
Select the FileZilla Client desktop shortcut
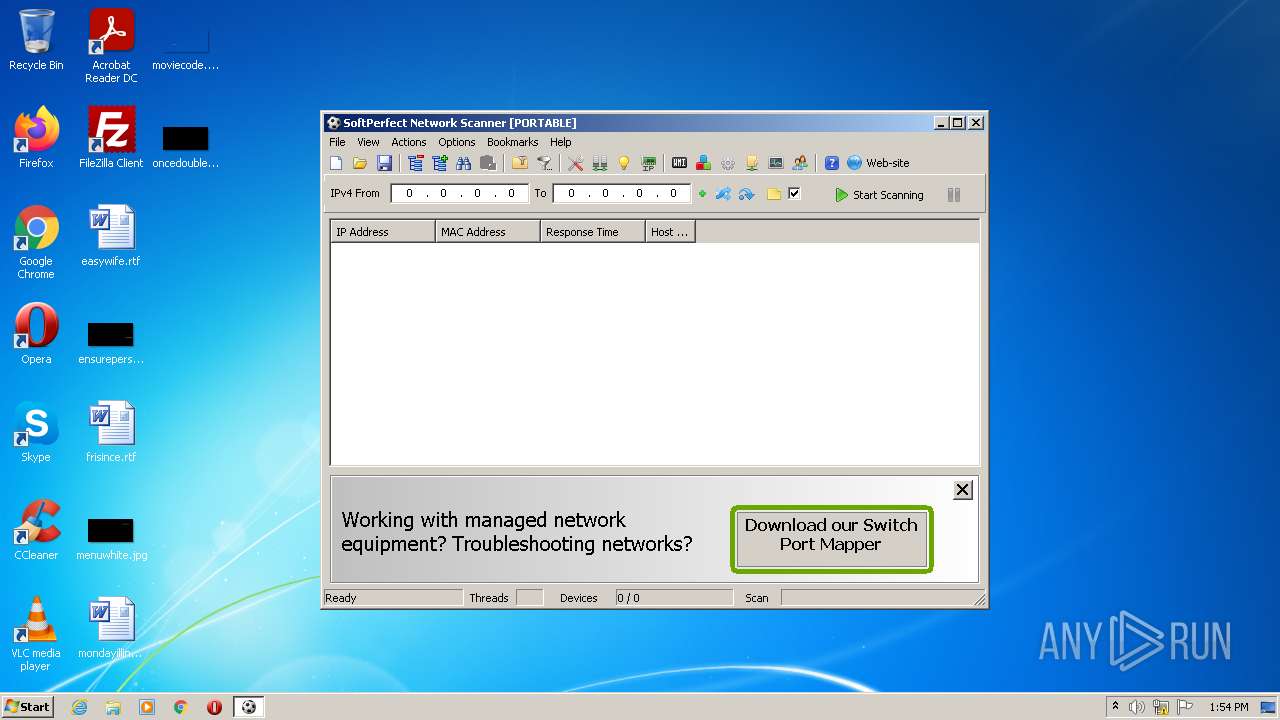(111, 137)
